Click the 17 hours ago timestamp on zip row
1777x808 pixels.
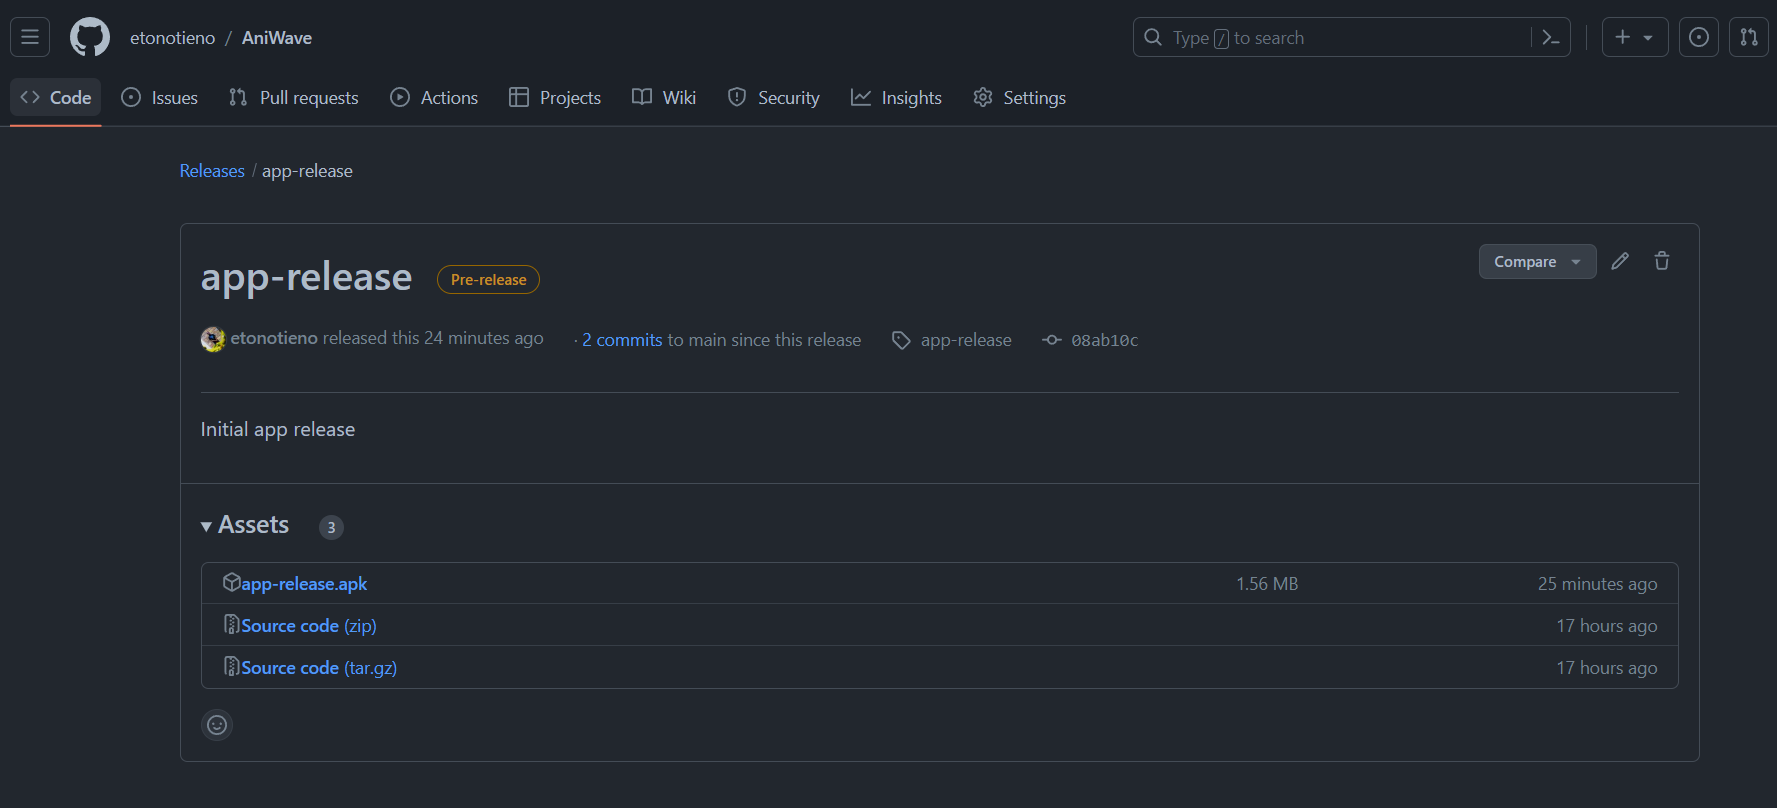tap(1606, 625)
